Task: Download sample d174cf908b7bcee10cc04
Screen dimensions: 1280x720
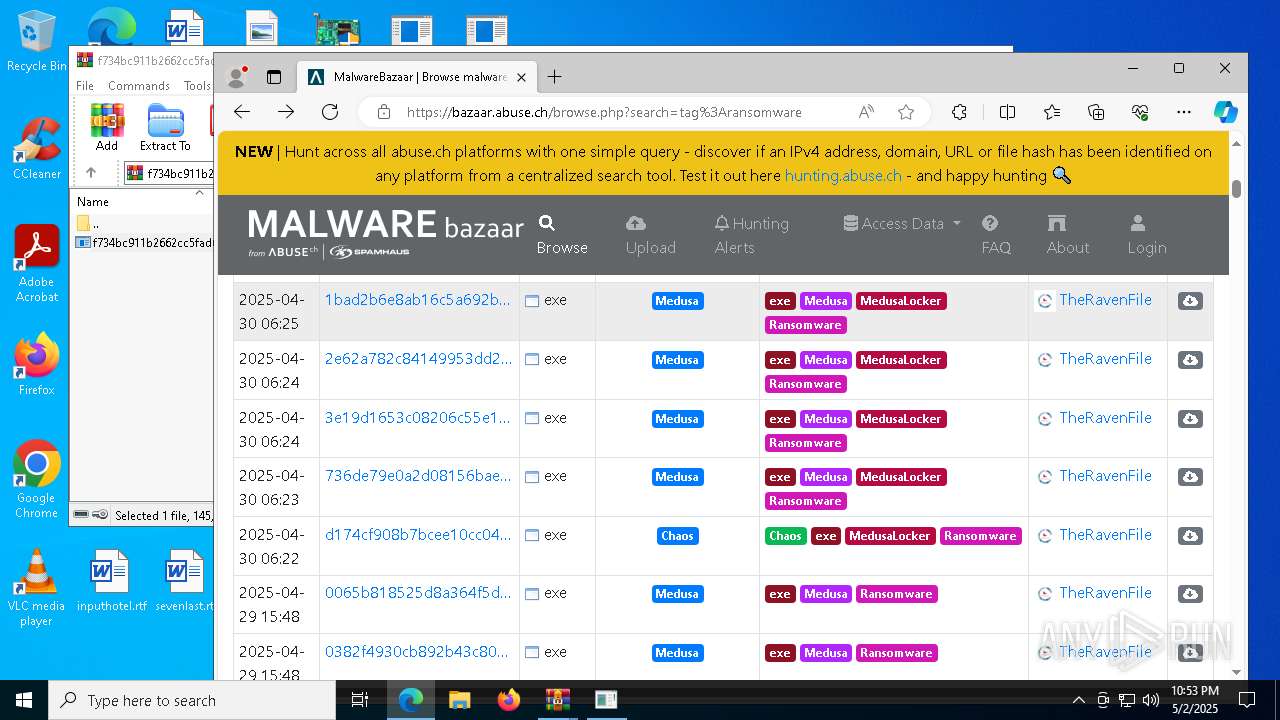Action: pyautogui.click(x=1190, y=536)
